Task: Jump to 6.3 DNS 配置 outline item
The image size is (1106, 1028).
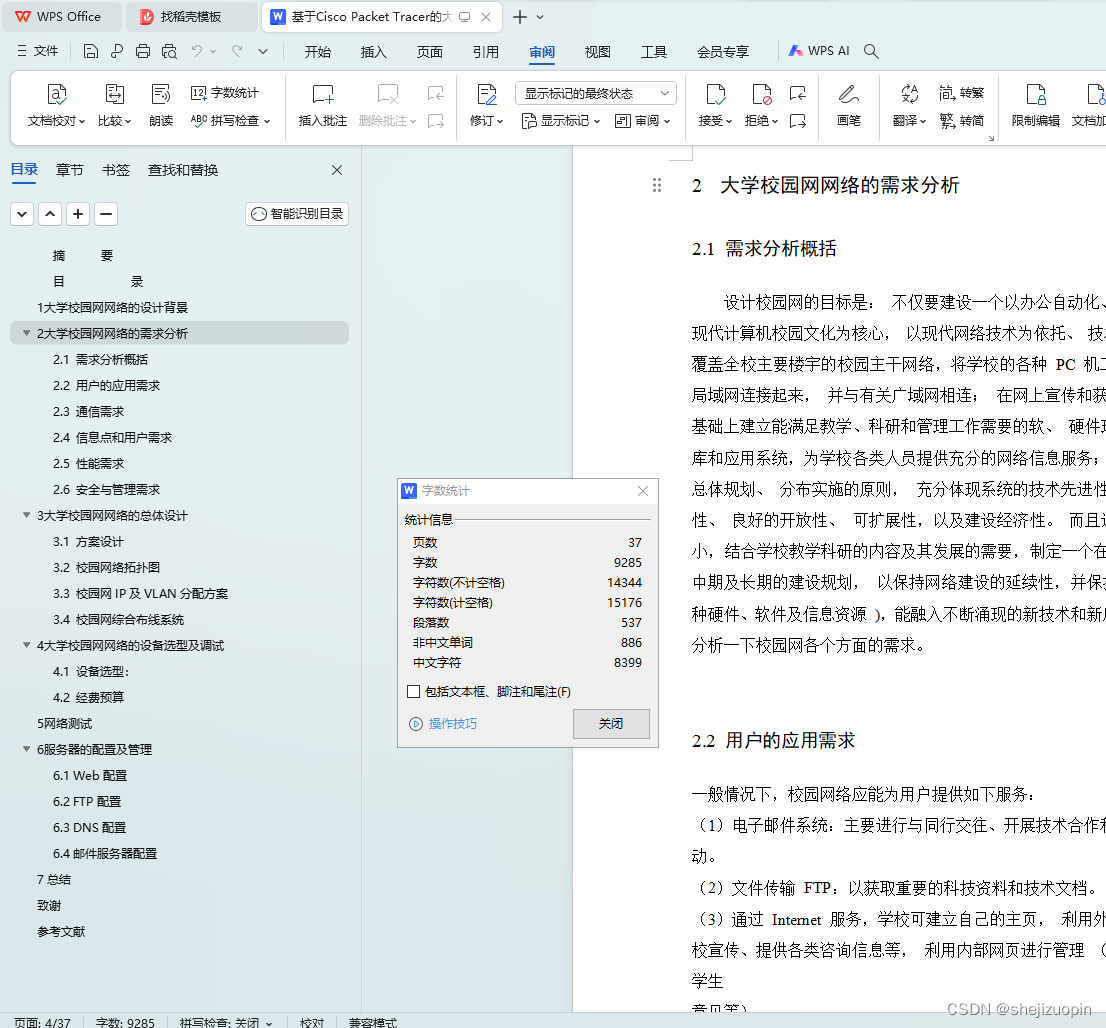Action: (90, 827)
